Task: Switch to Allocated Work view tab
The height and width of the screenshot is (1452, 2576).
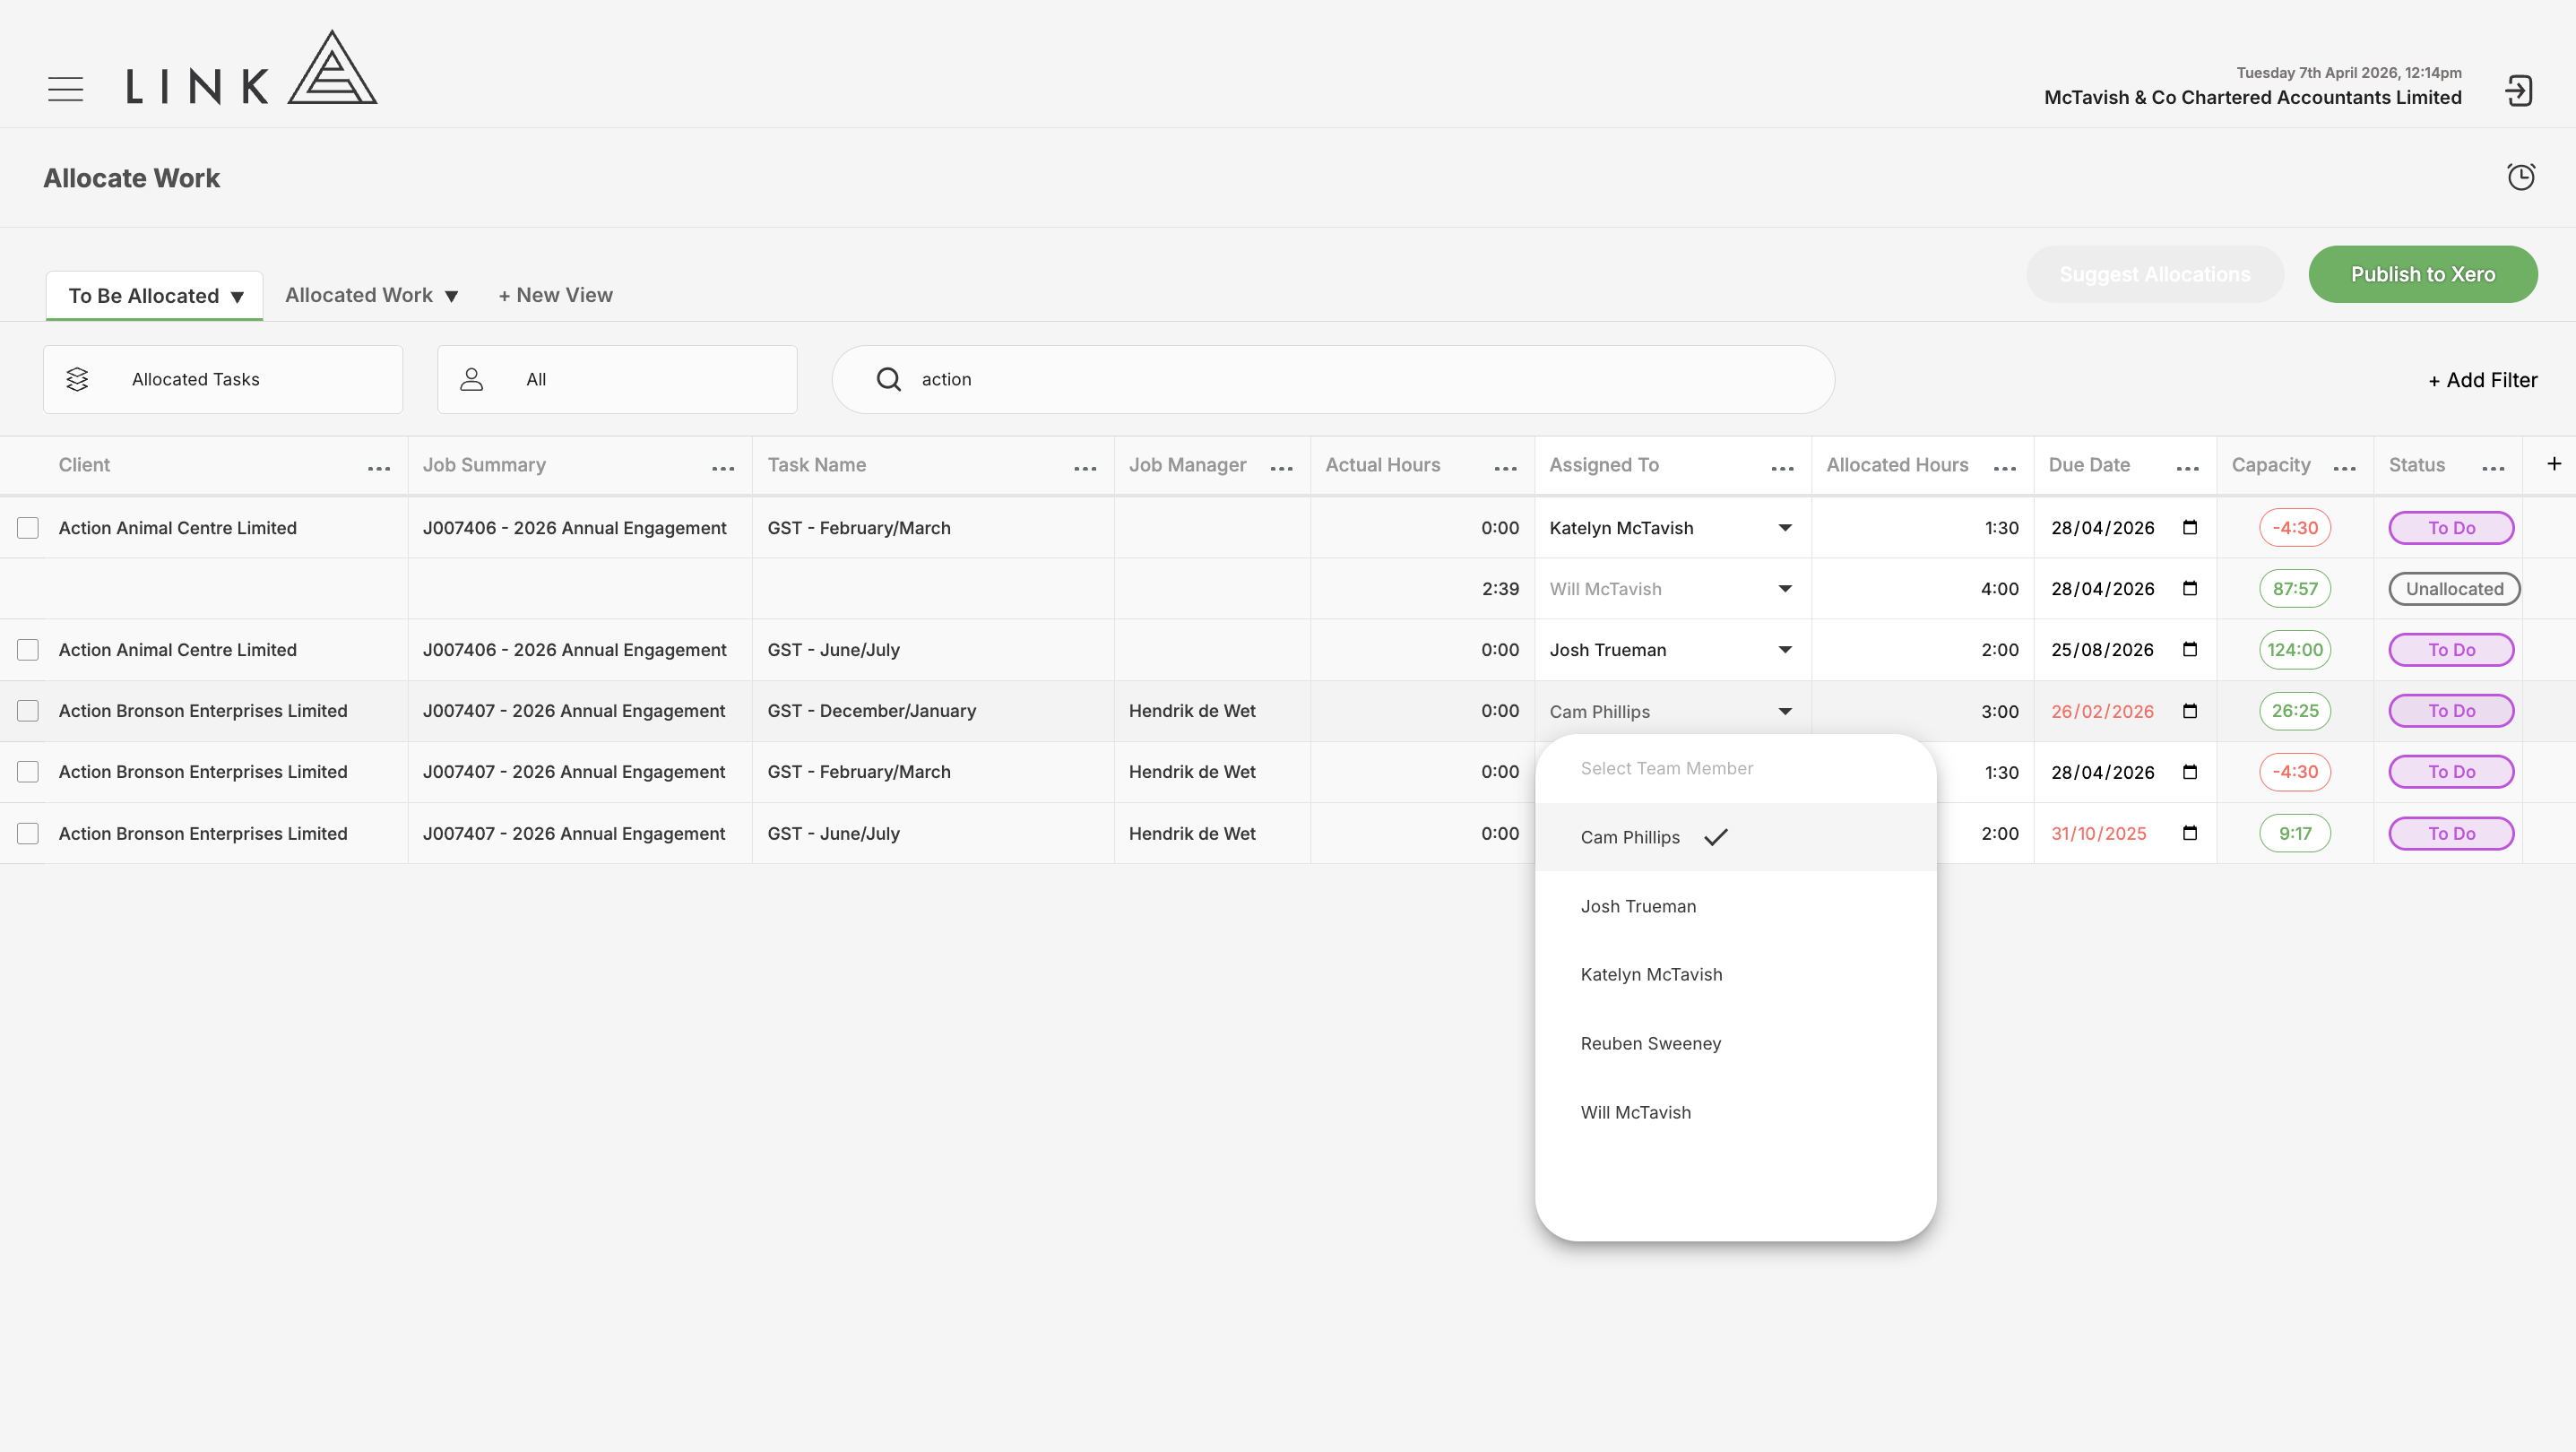Action: (x=371, y=295)
